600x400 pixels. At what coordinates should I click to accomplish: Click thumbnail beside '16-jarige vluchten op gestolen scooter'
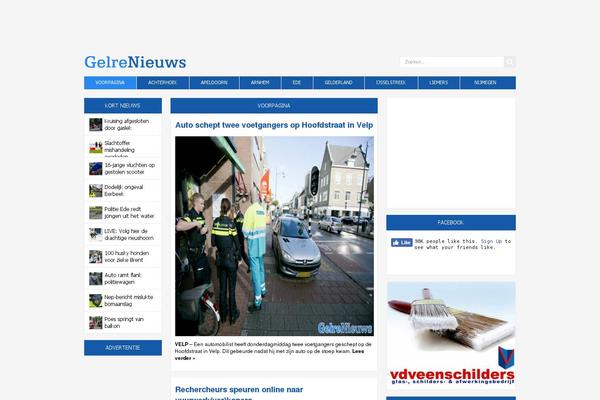pos(96,168)
